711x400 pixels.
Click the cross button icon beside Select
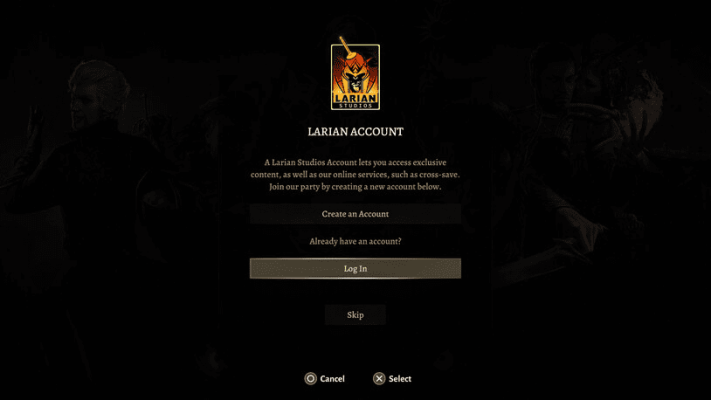[x=379, y=379]
